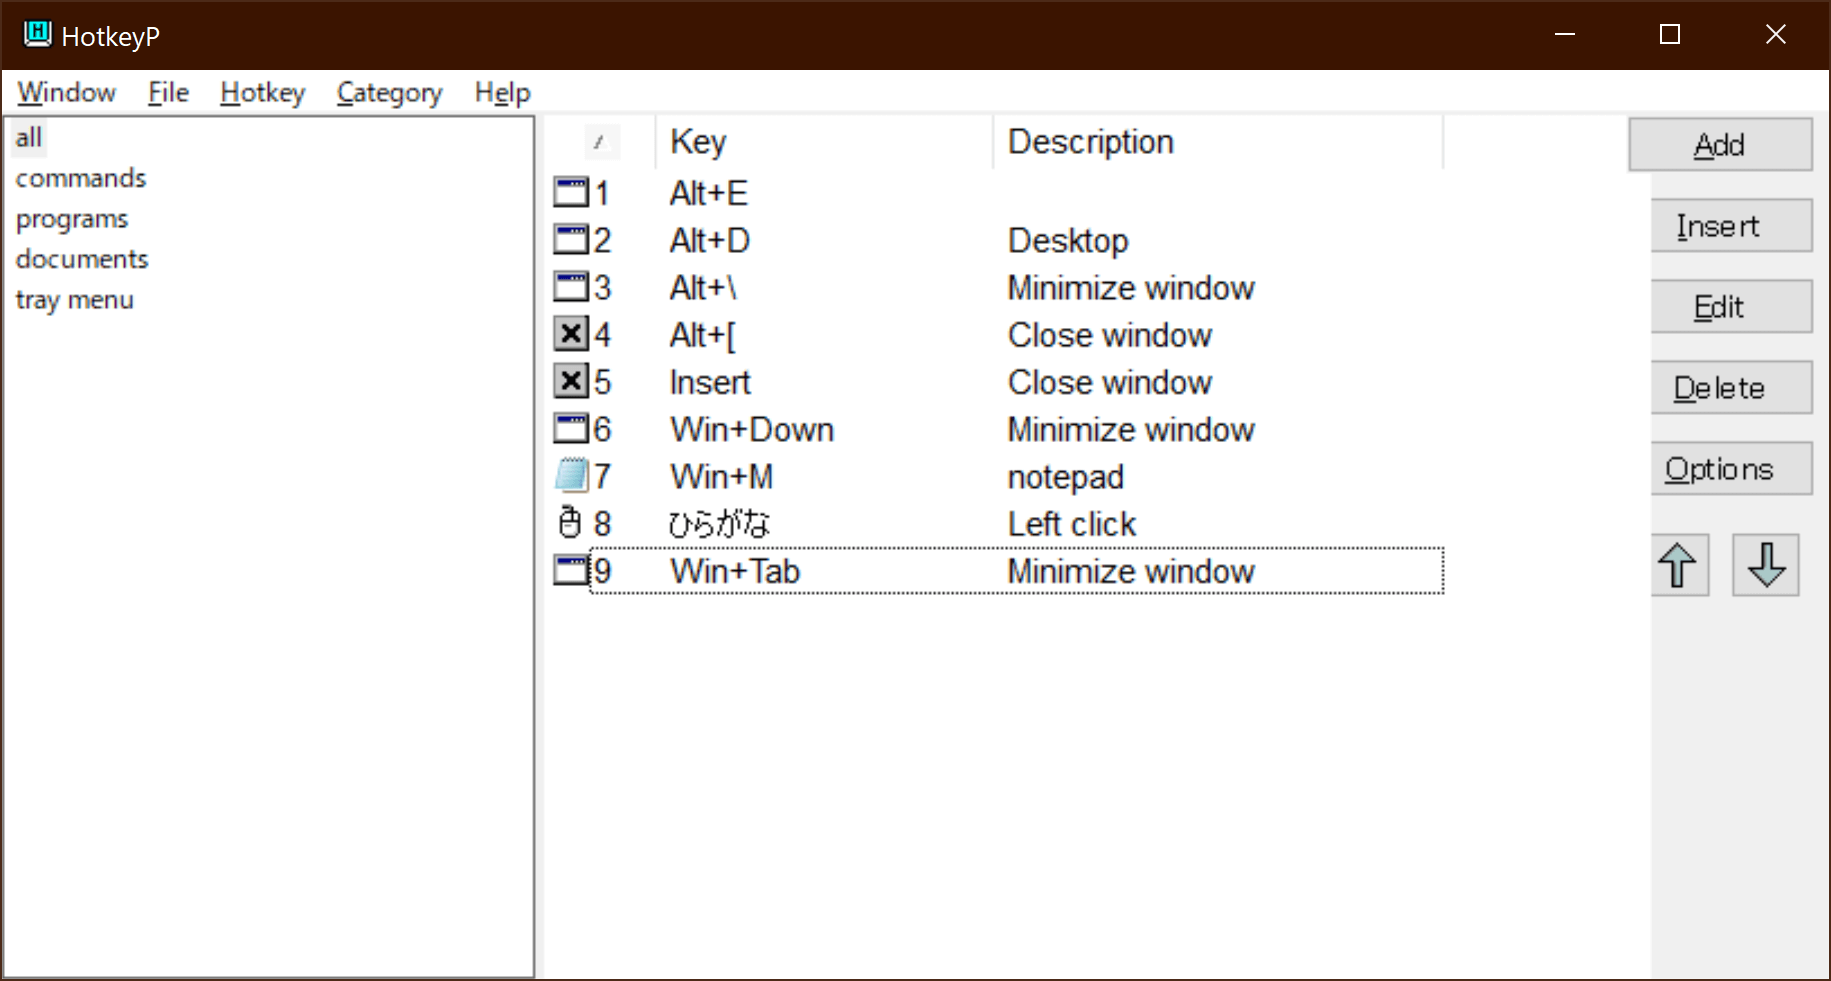Image resolution: width=1831 pixels, height=981 pixels.
Task: Select the 'documents' category
Action: coord(82,259)
